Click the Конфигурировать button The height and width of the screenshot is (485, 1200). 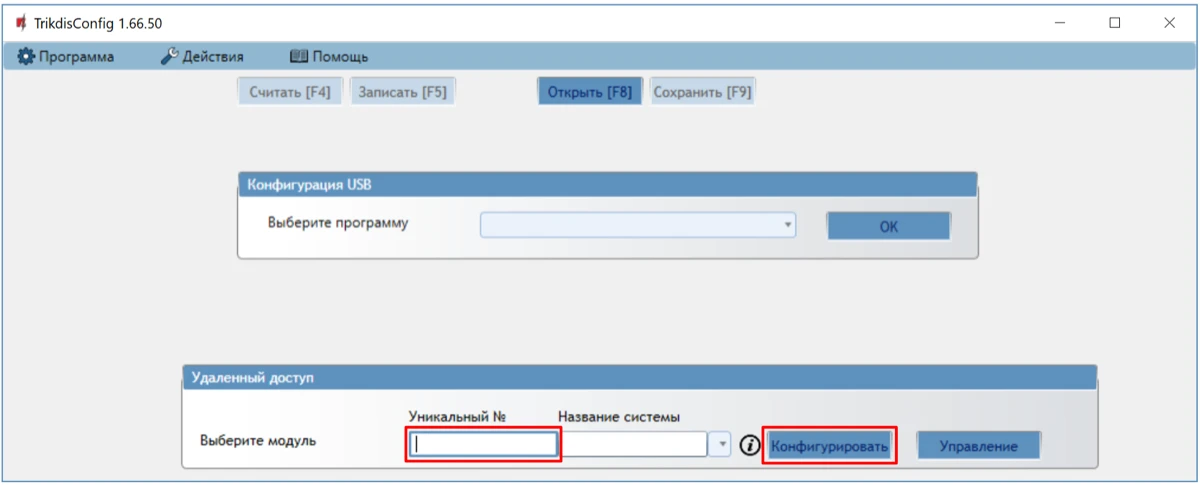tap(829, 446)
